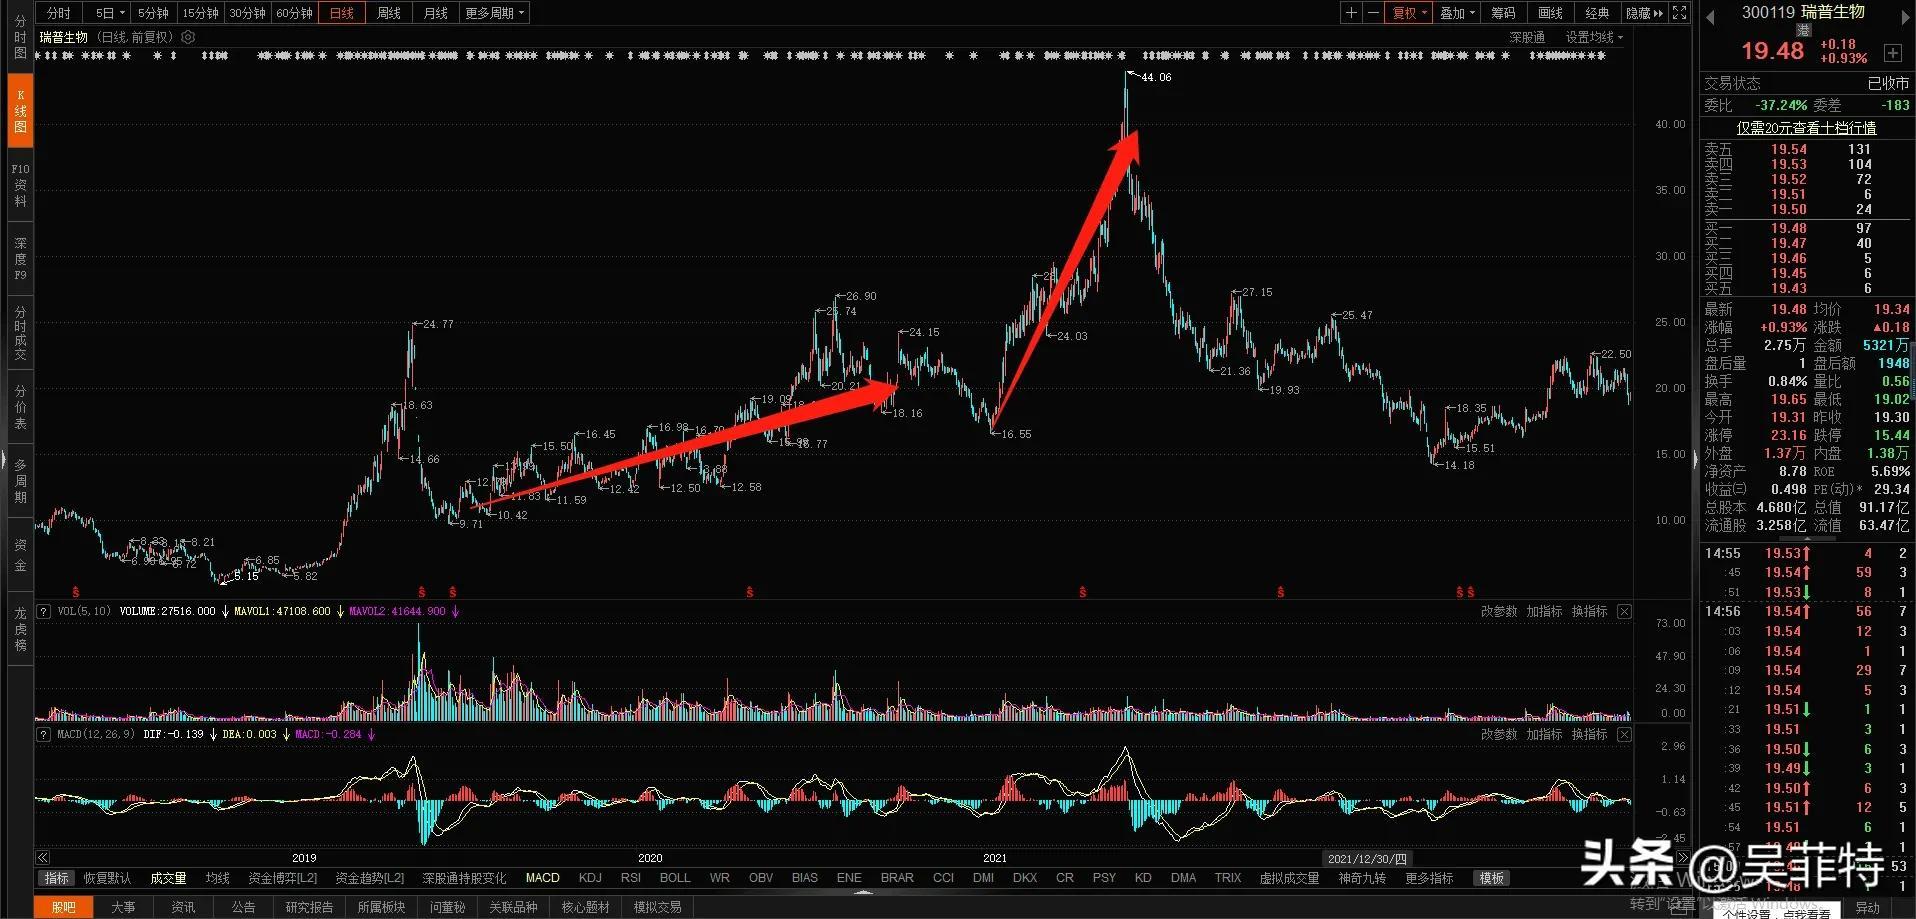Switch to 周线 weekly chart
The width and height of the screenshot is (1916, 919).
388,13
